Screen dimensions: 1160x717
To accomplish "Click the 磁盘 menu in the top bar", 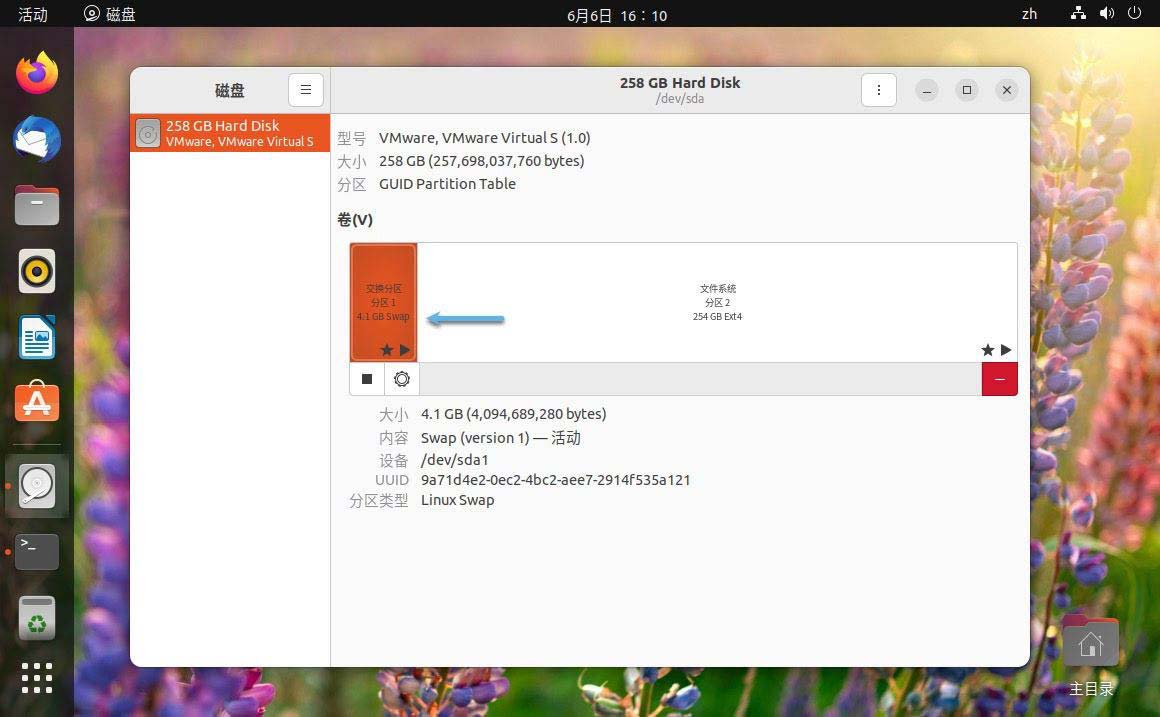I will coord(109,15).
